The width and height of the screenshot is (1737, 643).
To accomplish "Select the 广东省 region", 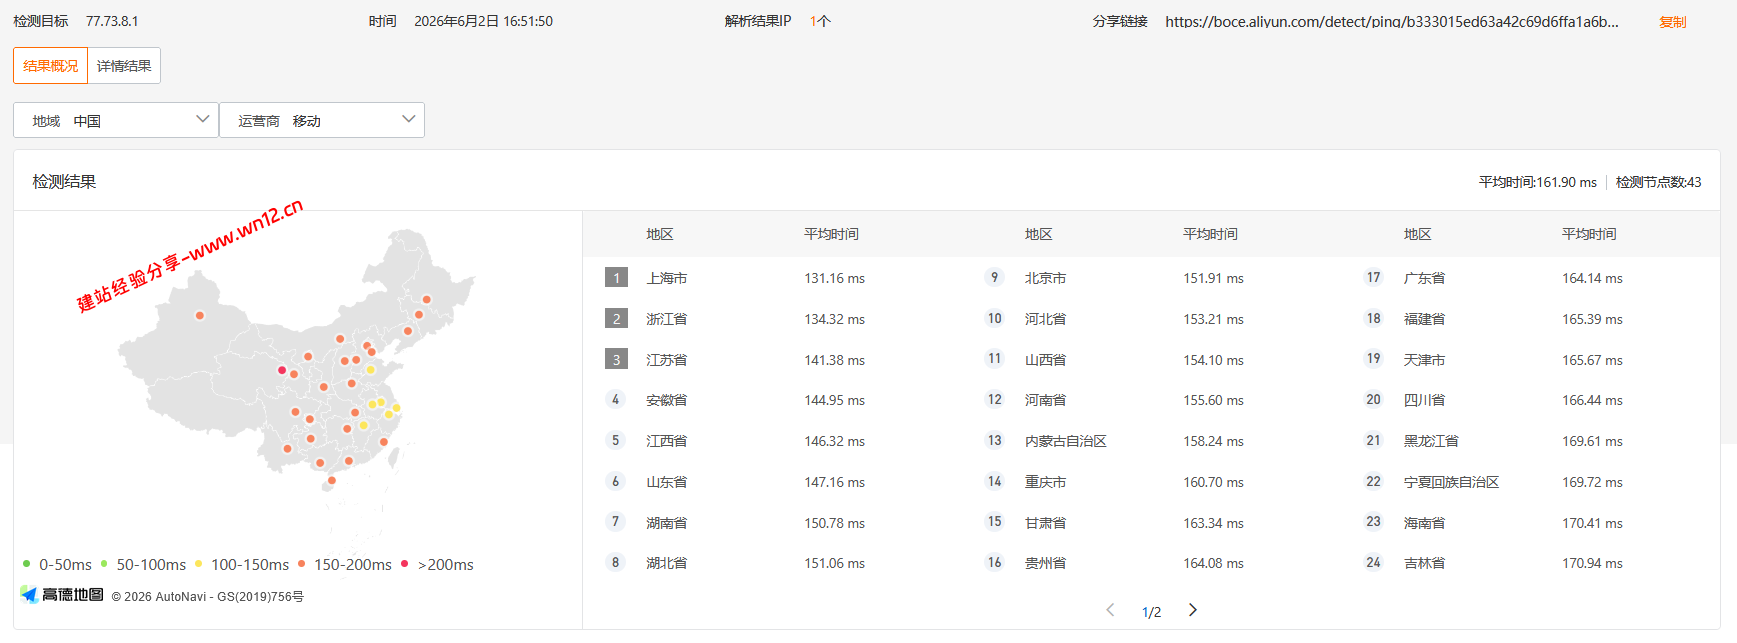I will pyautogui.click(x=1424, y=278).
